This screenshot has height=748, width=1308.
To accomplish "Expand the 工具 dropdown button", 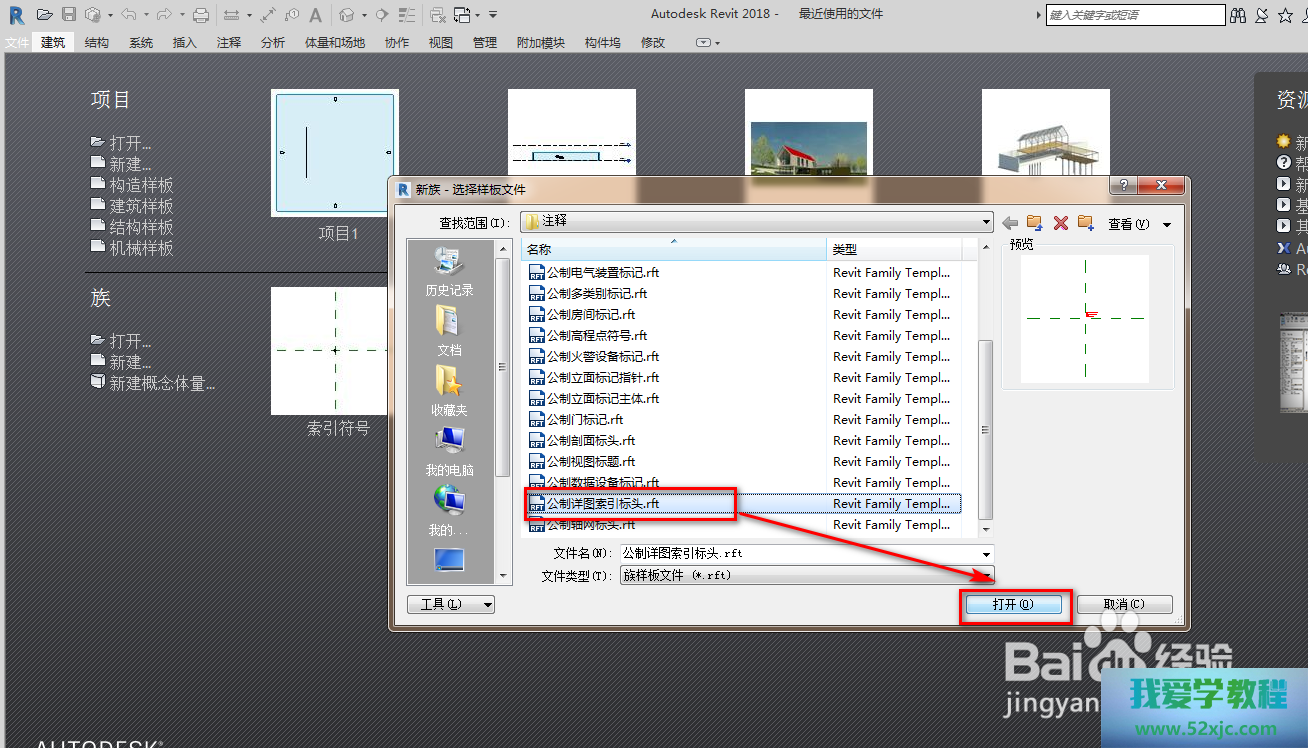I will 451,604.
